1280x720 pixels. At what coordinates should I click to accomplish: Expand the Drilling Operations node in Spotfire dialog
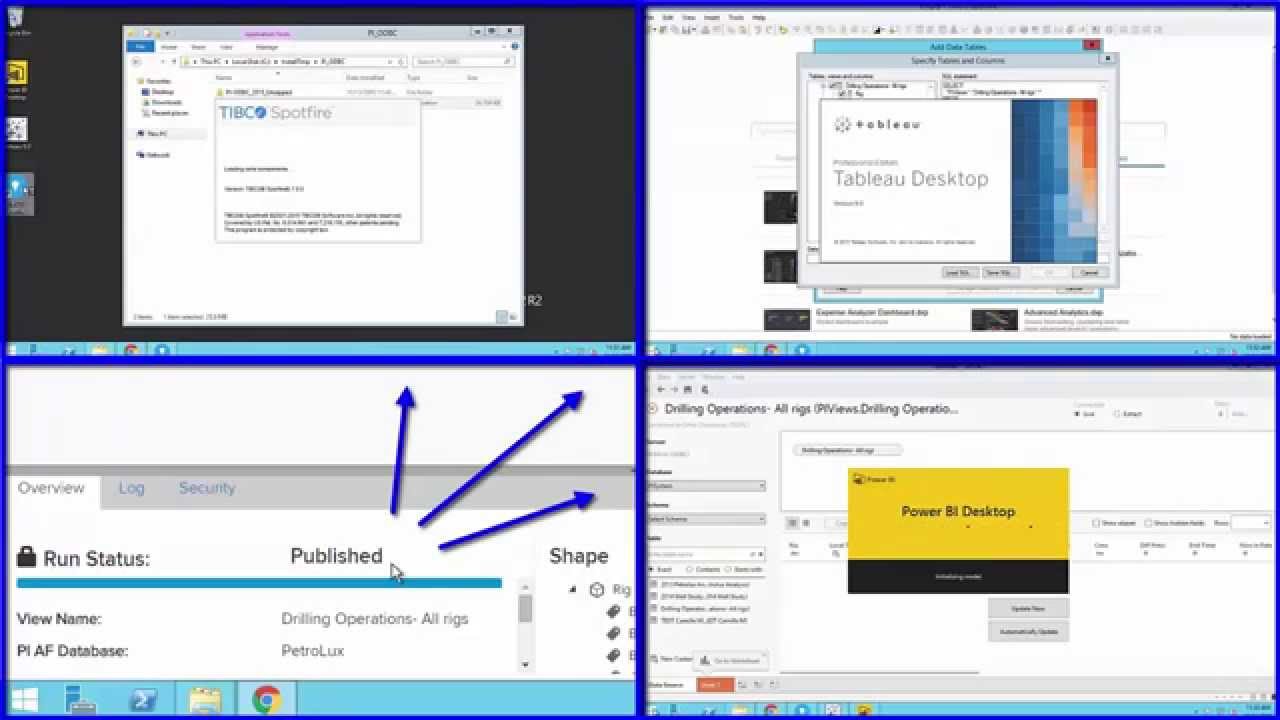(822, 87)
